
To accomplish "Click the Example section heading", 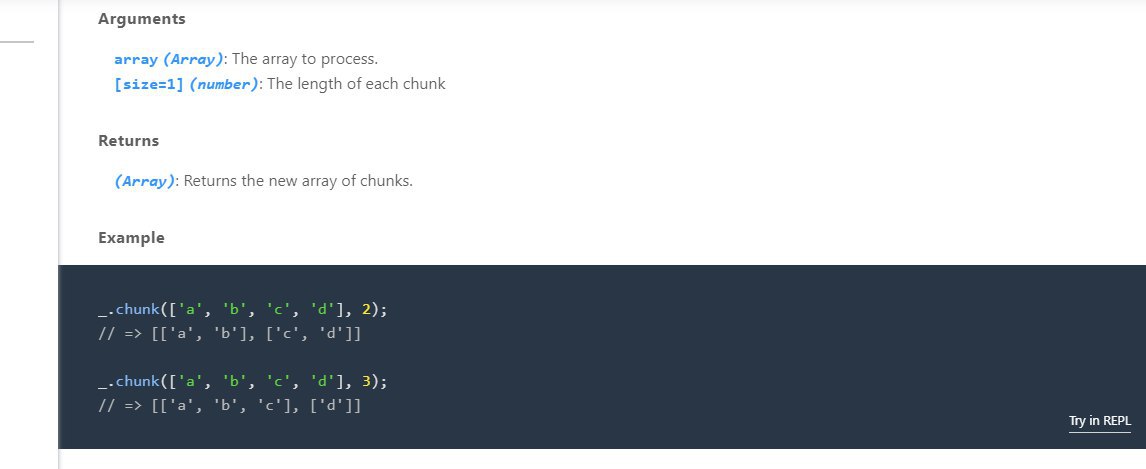I will [131, 238].
